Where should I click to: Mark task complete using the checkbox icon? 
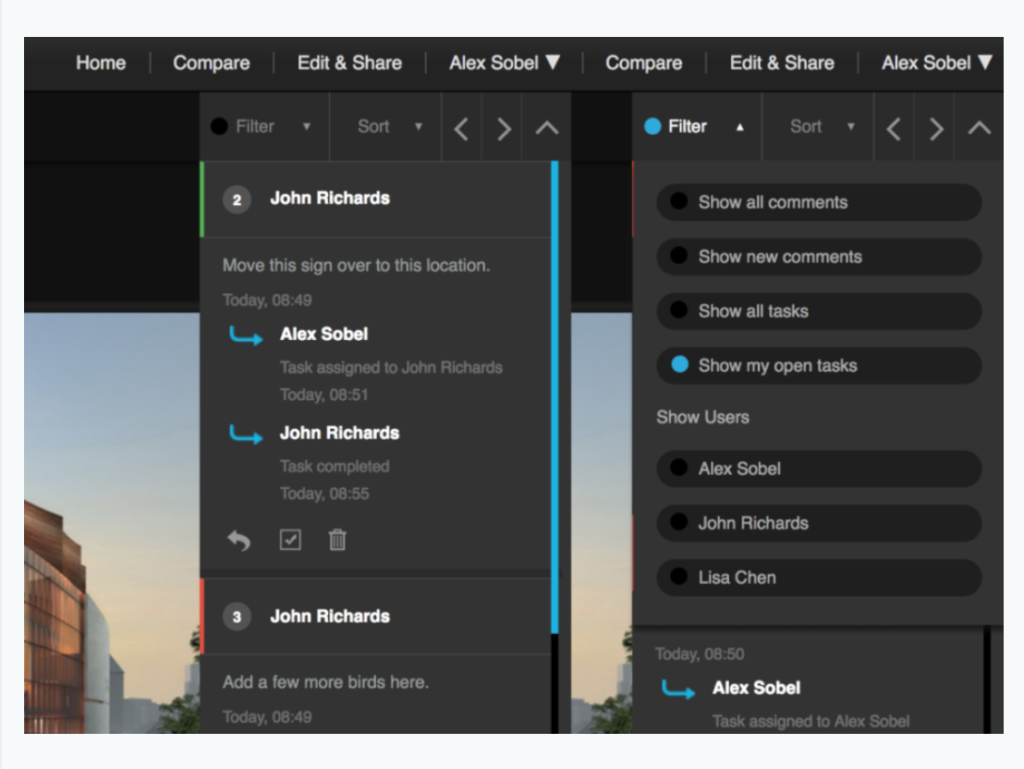290,540
